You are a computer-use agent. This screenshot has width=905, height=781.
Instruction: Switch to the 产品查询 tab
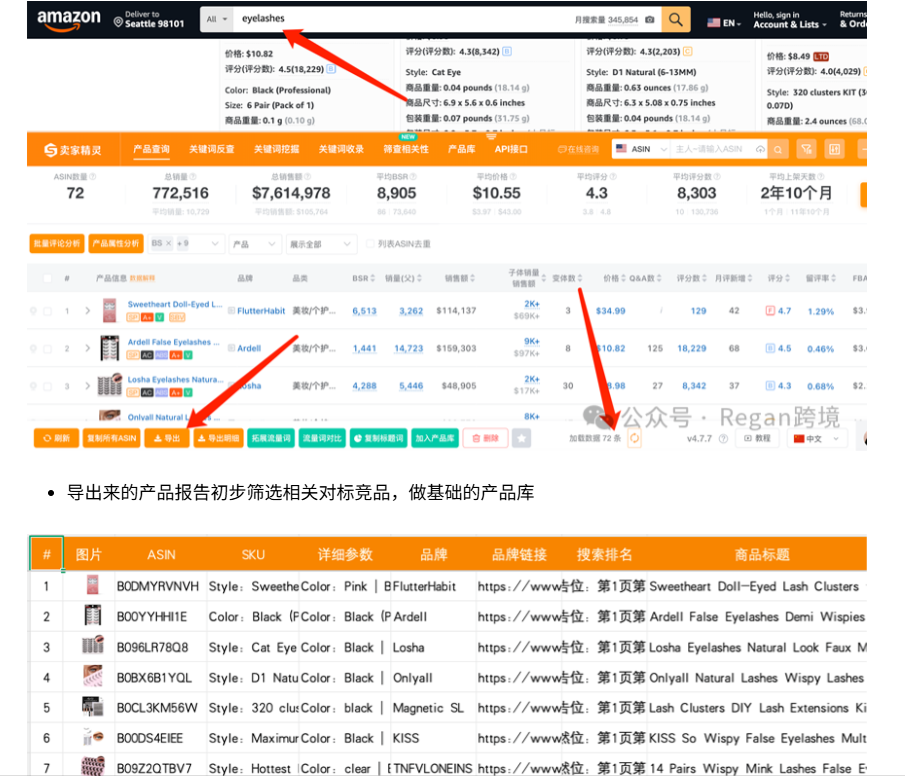click(x=151, y=150)
